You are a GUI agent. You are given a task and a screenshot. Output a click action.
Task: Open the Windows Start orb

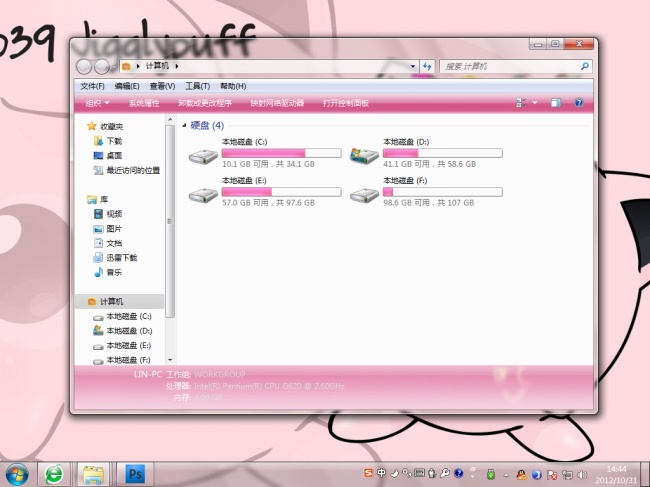(x=17, y=474)
